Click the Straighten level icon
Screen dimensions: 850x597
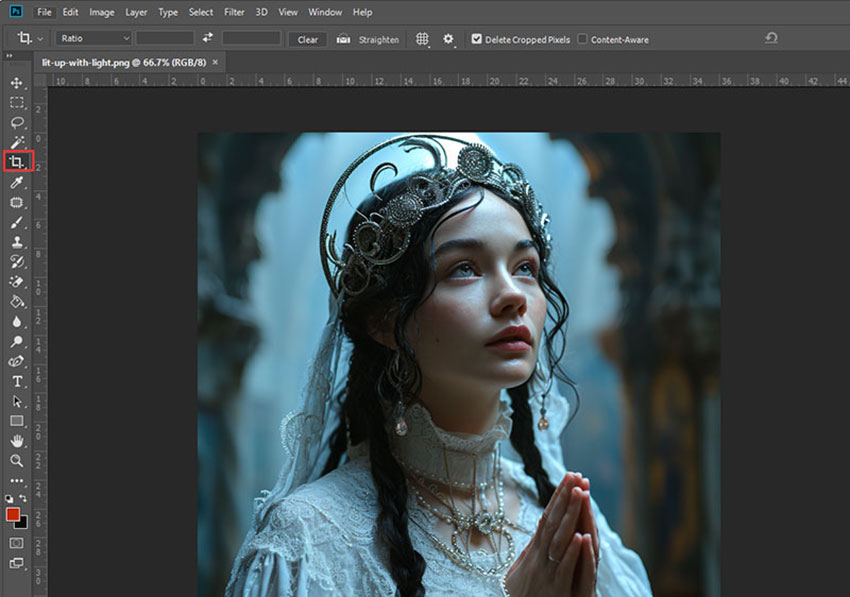(x=343, y=39)
